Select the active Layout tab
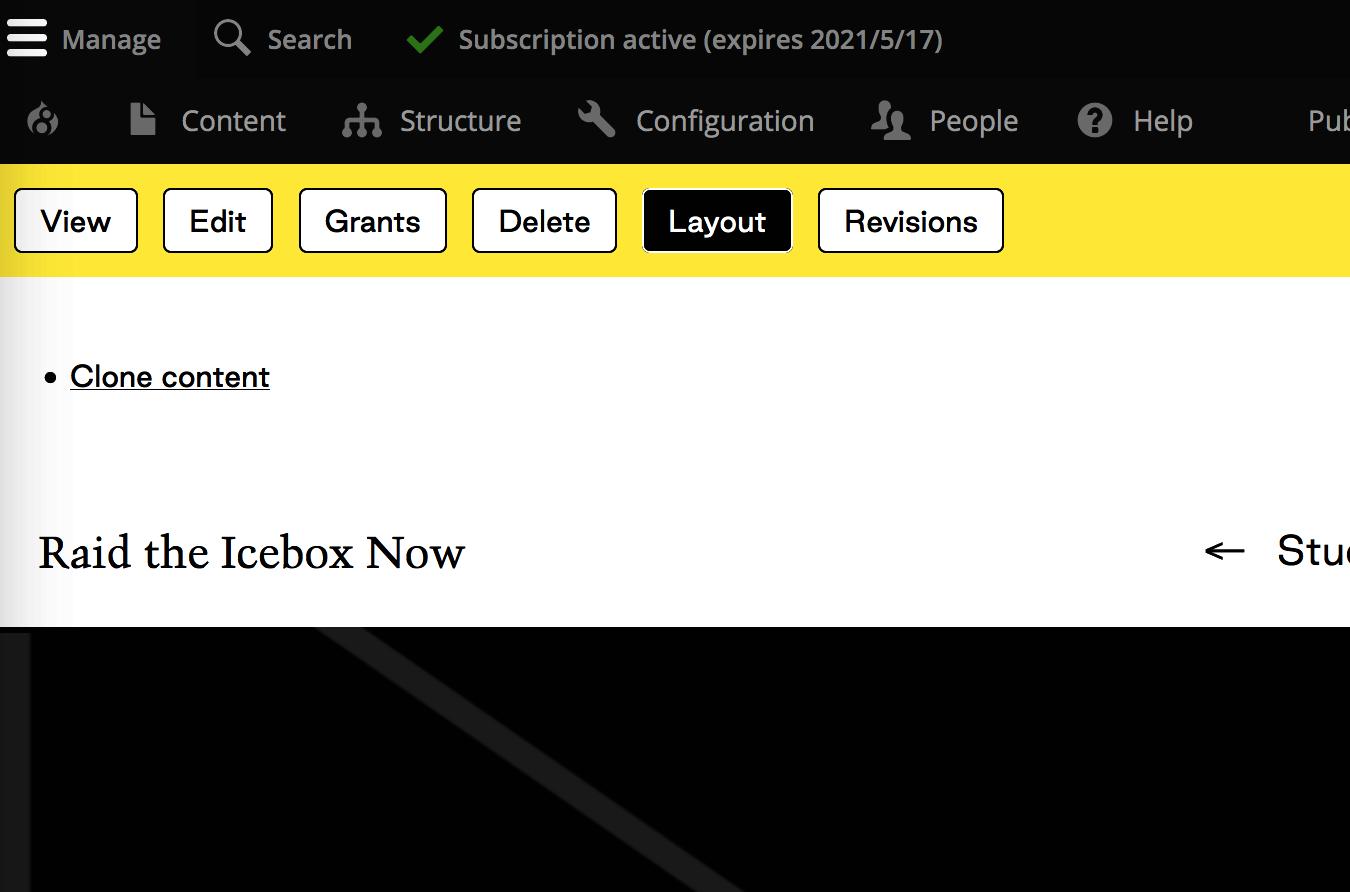 (717, 221)
